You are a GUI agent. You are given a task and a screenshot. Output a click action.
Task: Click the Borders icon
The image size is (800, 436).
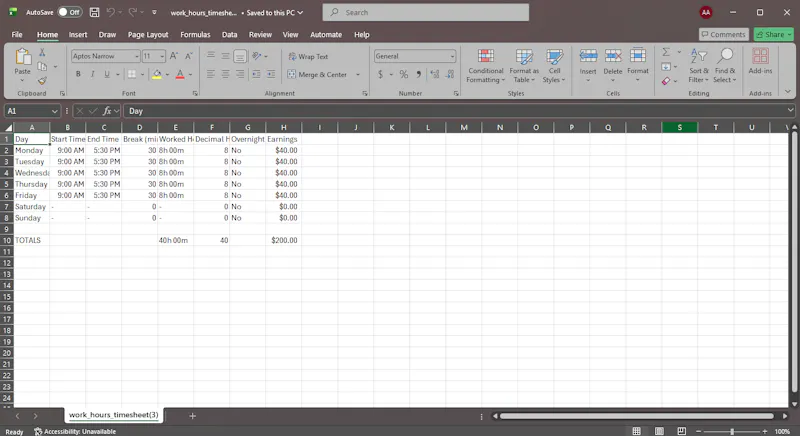(x=132, y=74)
